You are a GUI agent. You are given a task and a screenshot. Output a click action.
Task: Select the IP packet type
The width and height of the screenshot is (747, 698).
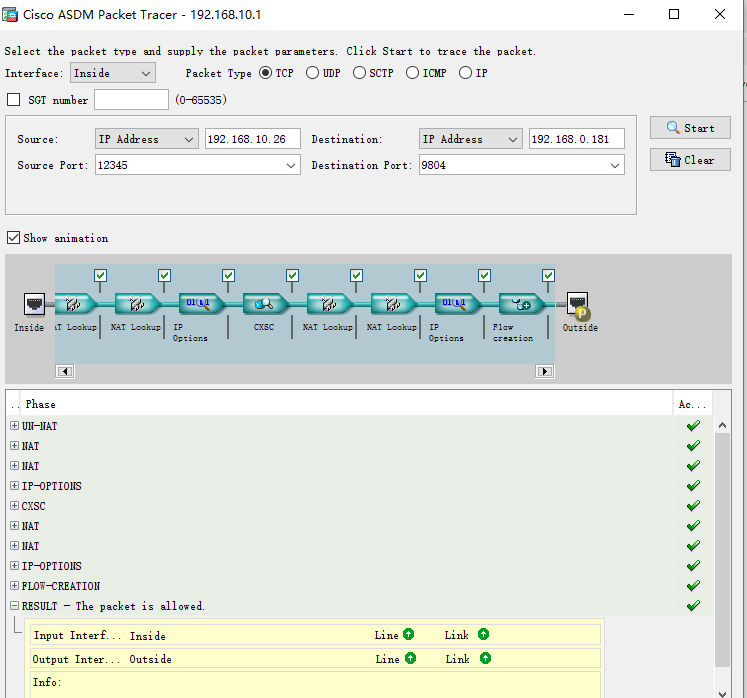click(465, 73)
